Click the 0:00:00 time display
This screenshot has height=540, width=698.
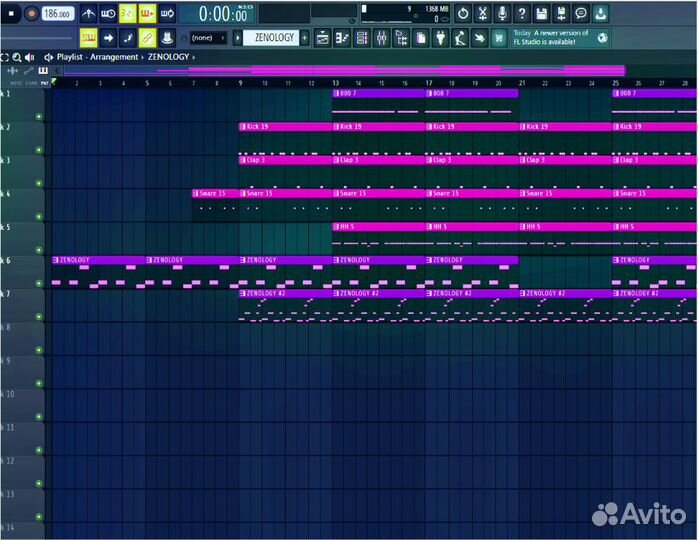[x=222, y=14]
